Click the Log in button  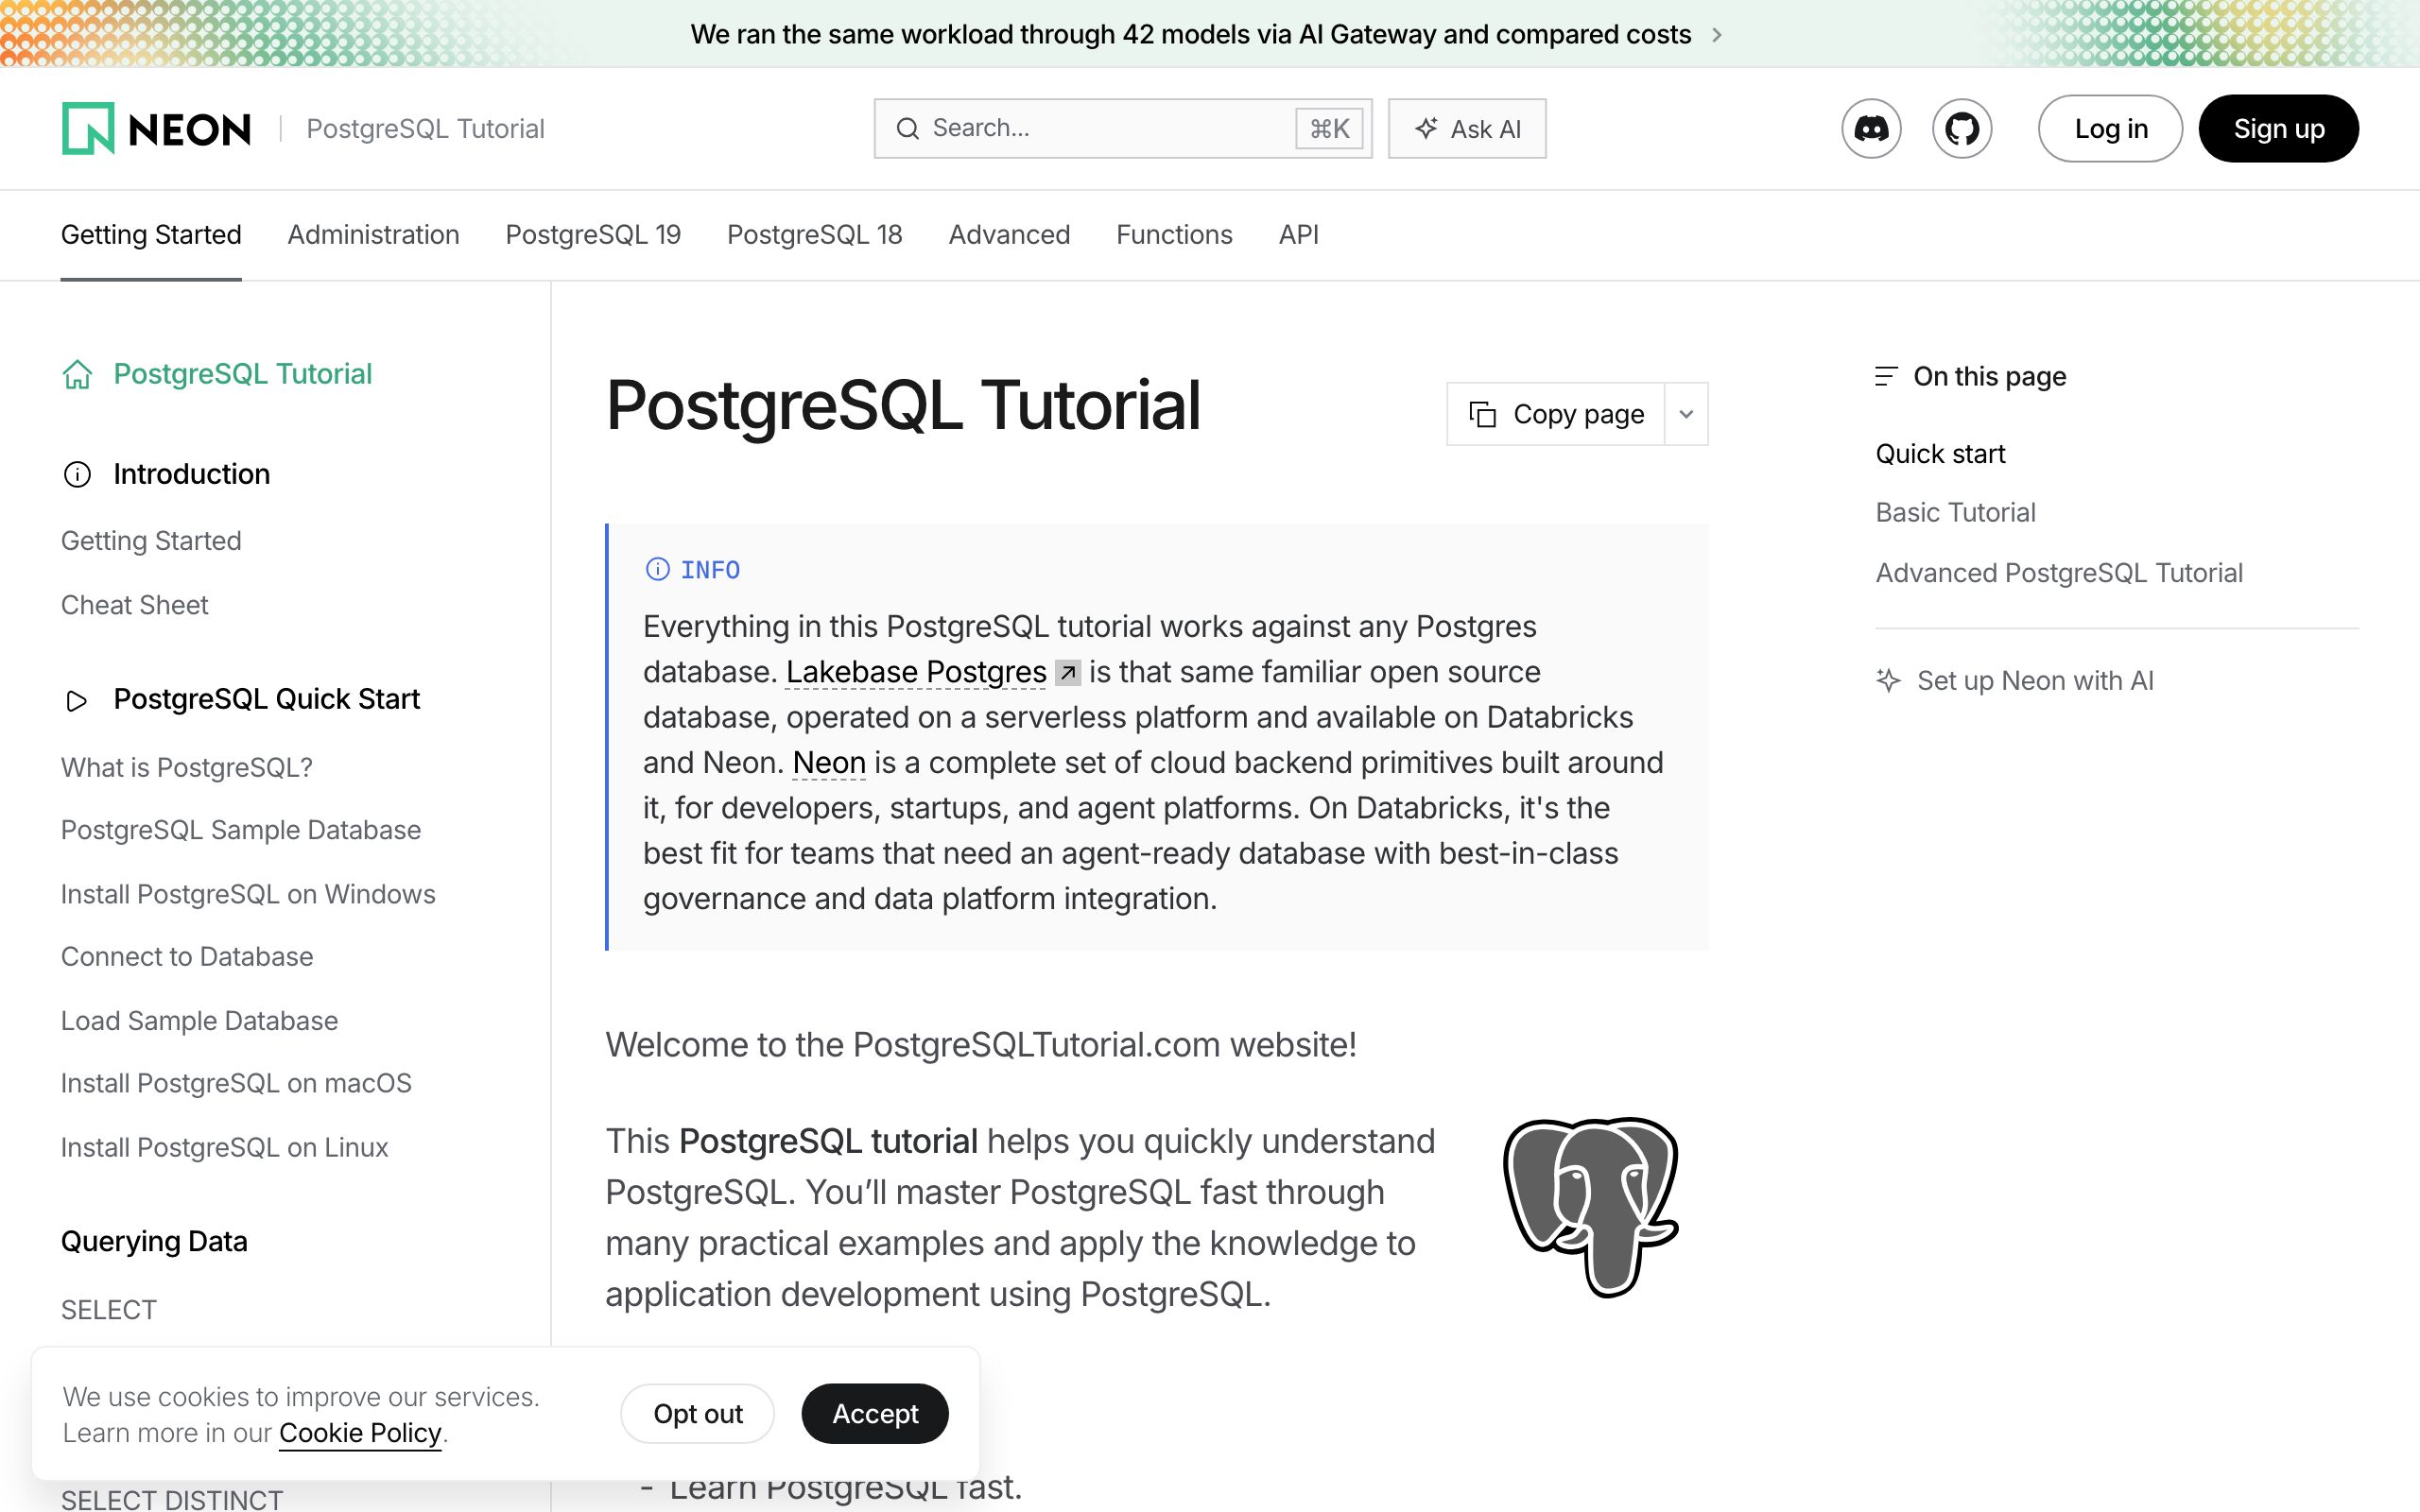coord(2110,128)
